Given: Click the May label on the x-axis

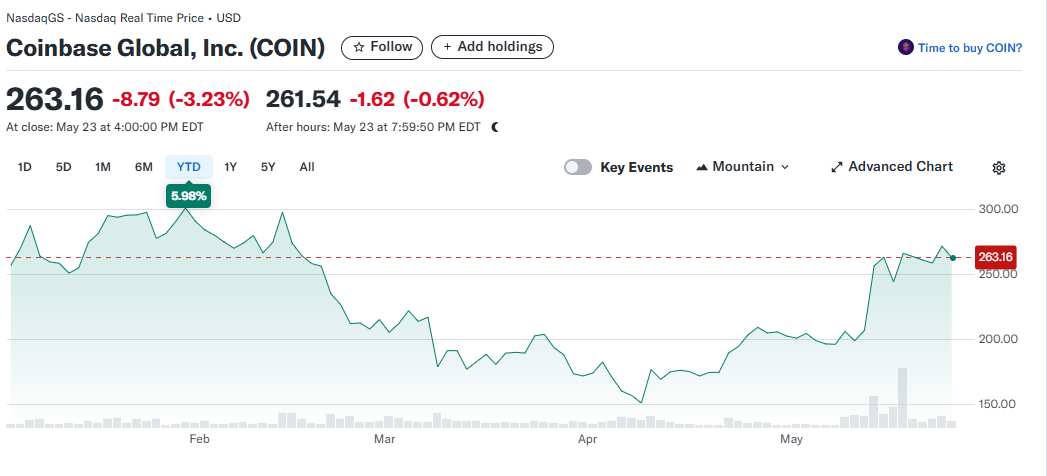Looking at the screenshot, I should click(791, 439).
